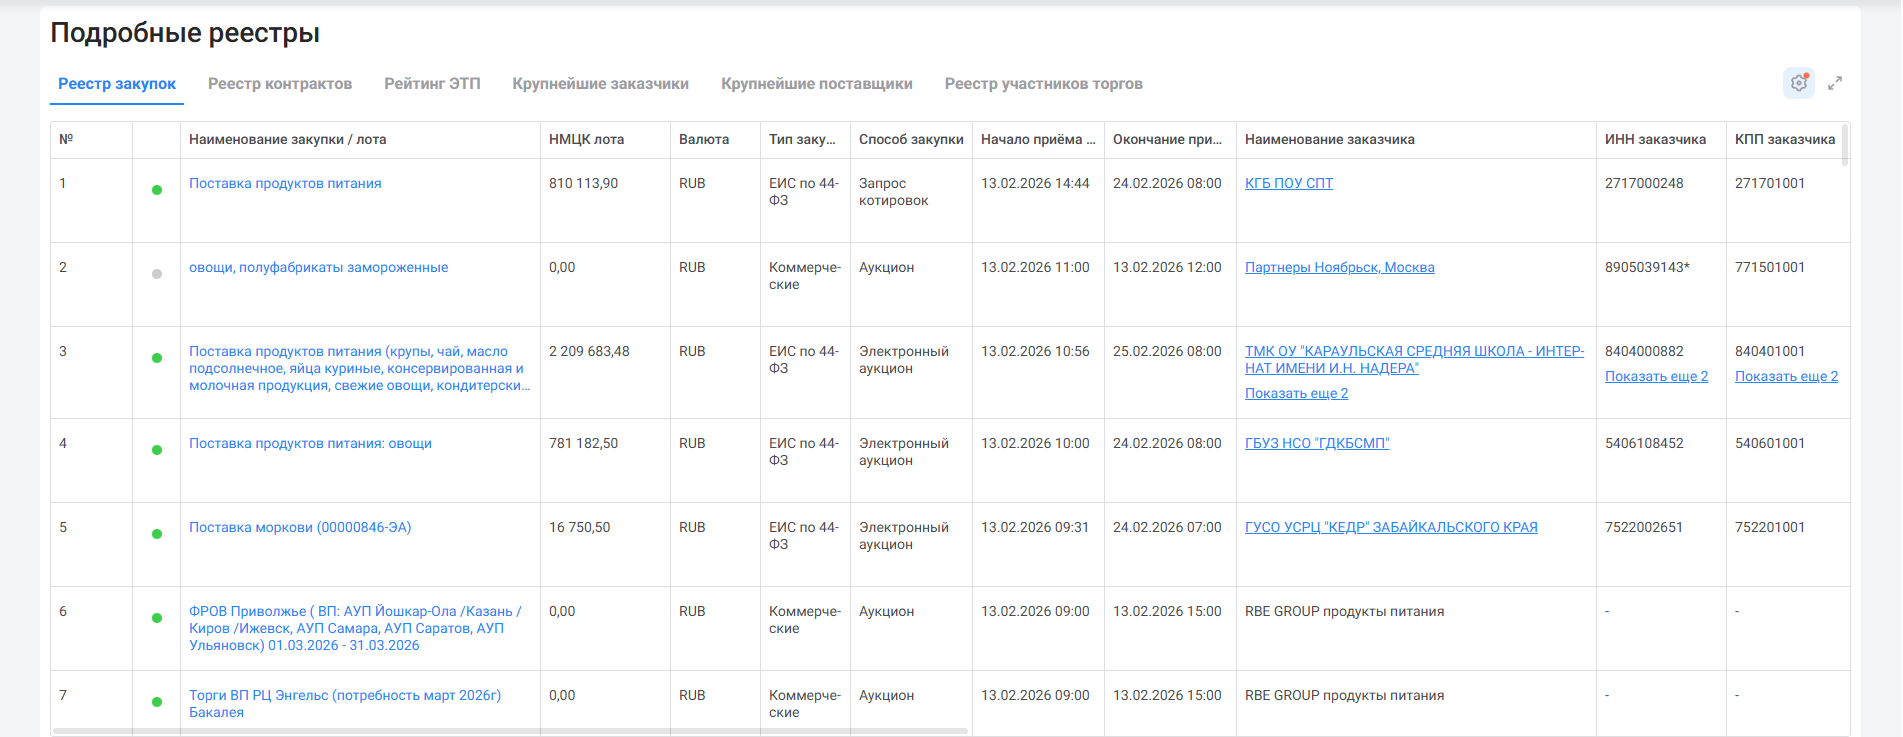The width and height of the screenshot is (1903, 737).
Task: Switch to Реестр контрактов tab
Action: (x=280, y=84)
